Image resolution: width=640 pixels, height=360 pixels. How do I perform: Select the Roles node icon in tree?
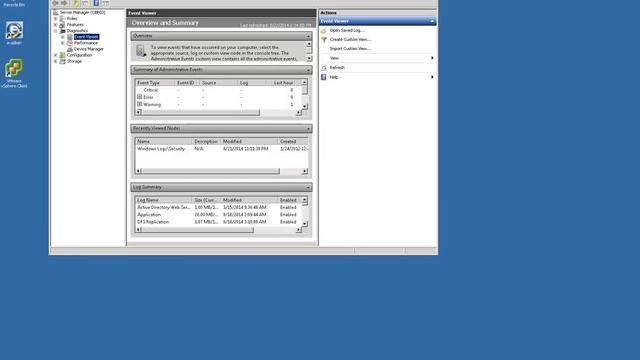62,18
